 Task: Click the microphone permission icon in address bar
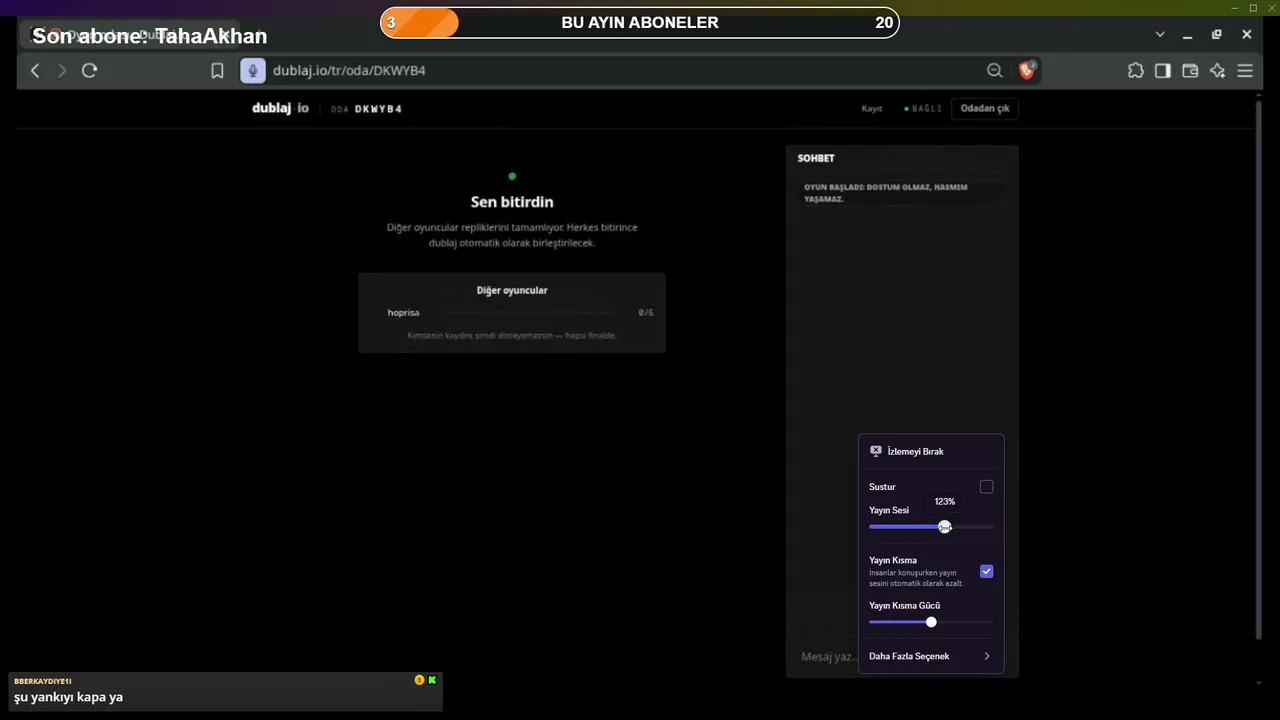[252, 70]
